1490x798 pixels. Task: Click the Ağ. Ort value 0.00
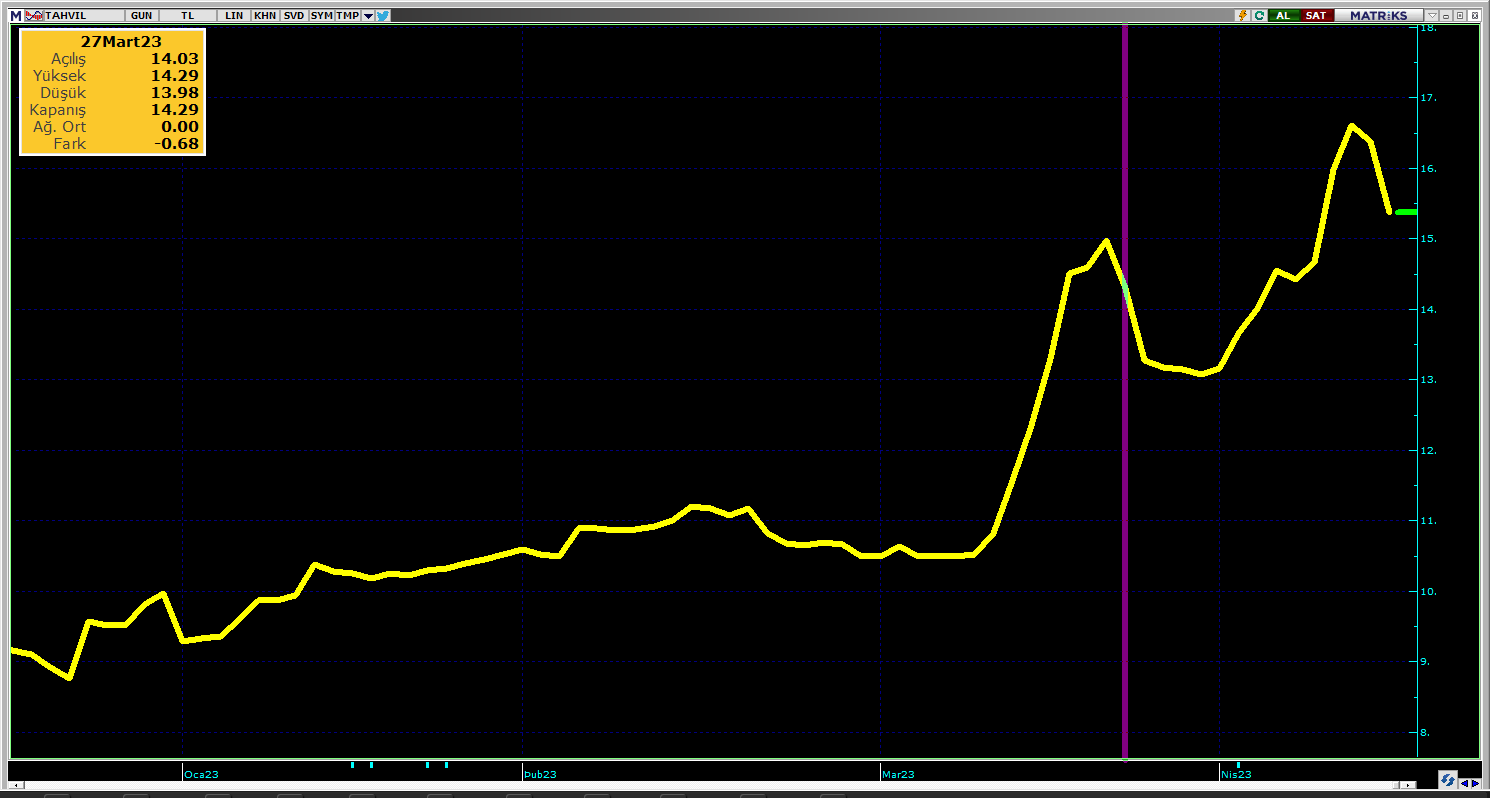[x=180, y=127]
